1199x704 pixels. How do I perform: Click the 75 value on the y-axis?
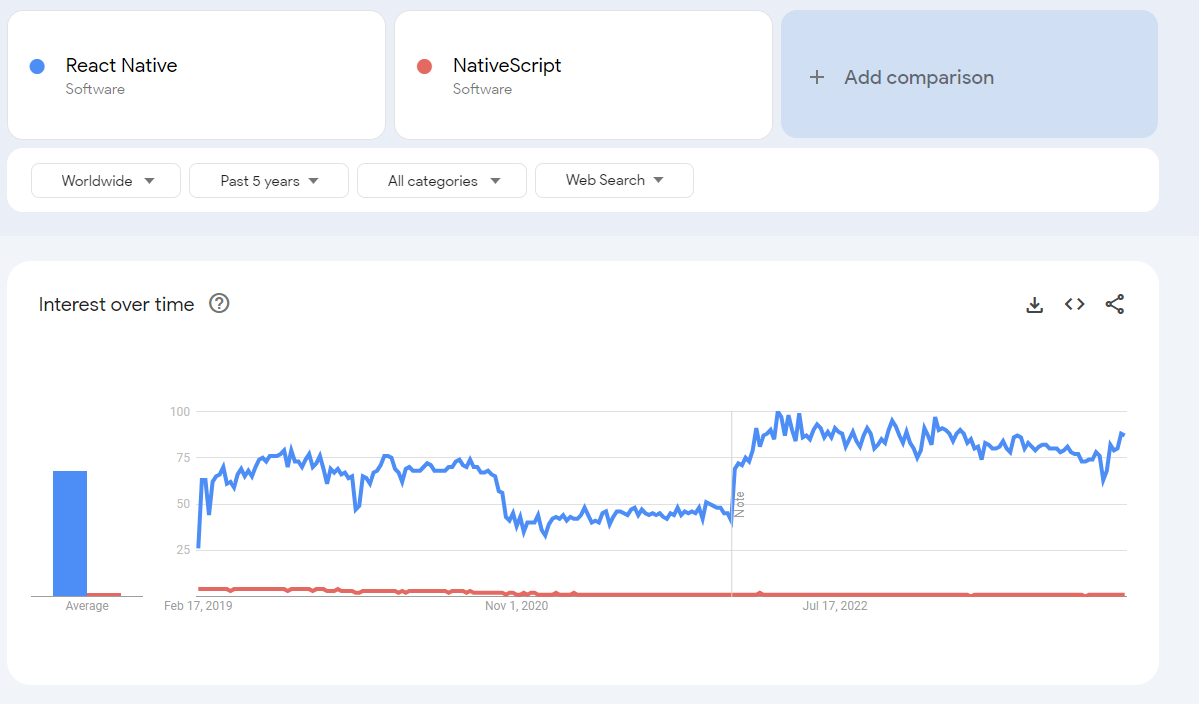[183, 457]
